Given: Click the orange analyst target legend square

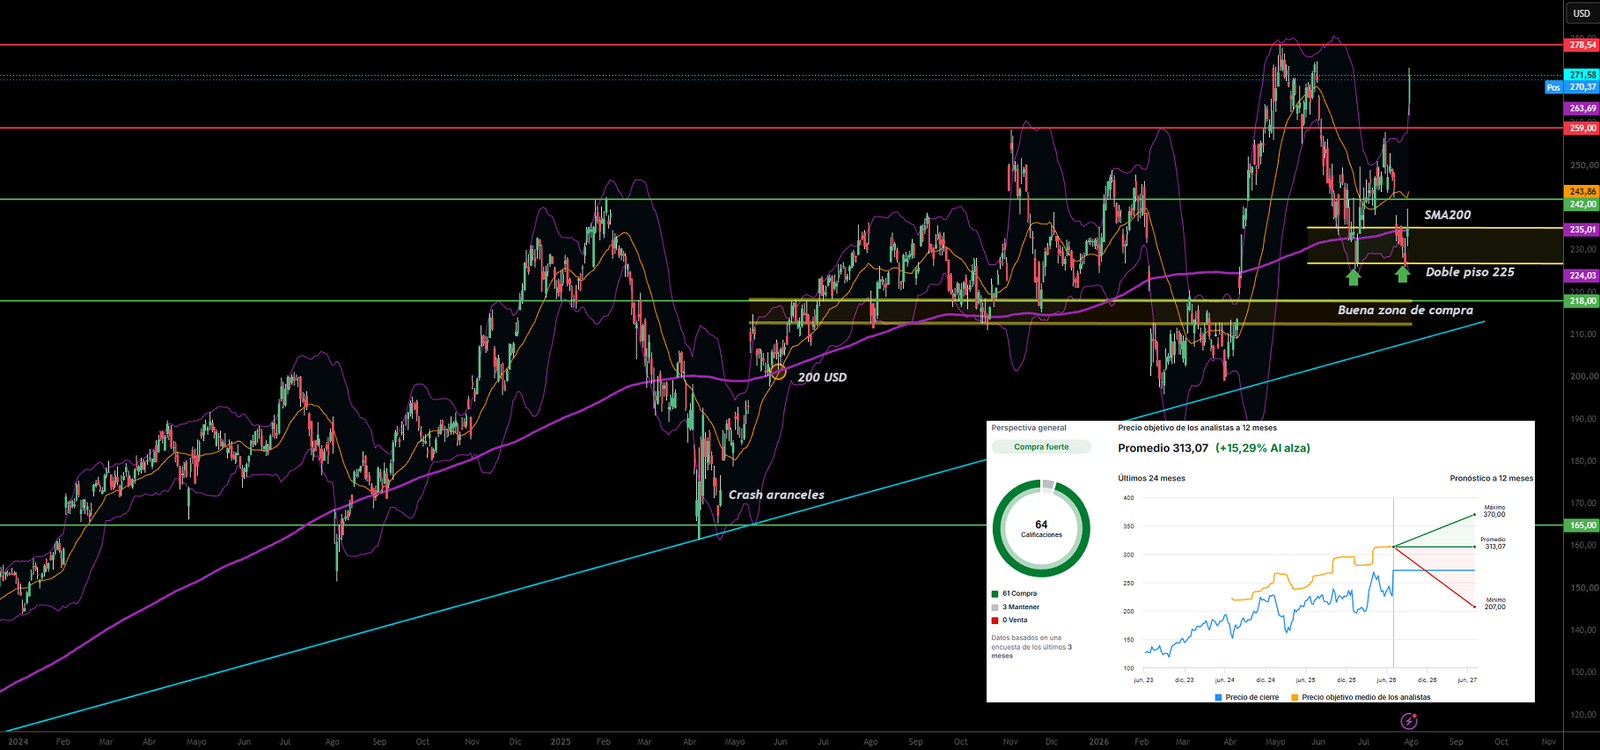Looking at the screenshot, I should [1295, 697].
